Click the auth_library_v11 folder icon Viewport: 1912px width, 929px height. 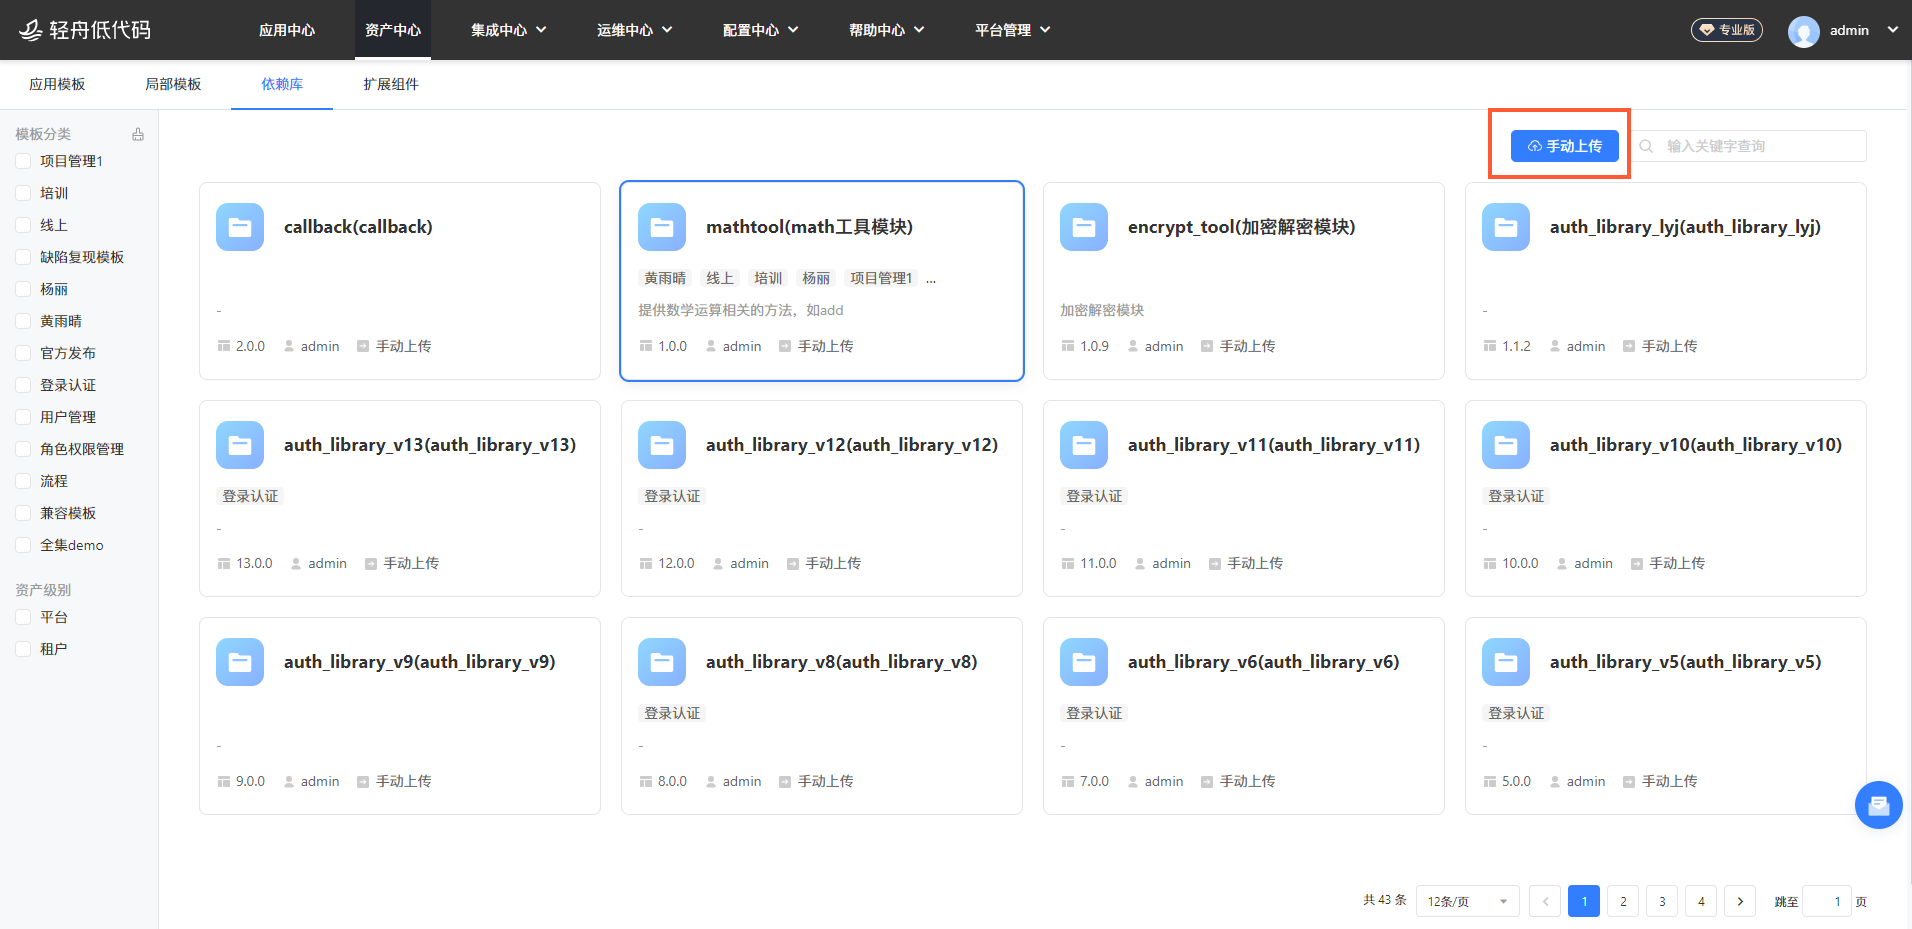[1084, 445]
